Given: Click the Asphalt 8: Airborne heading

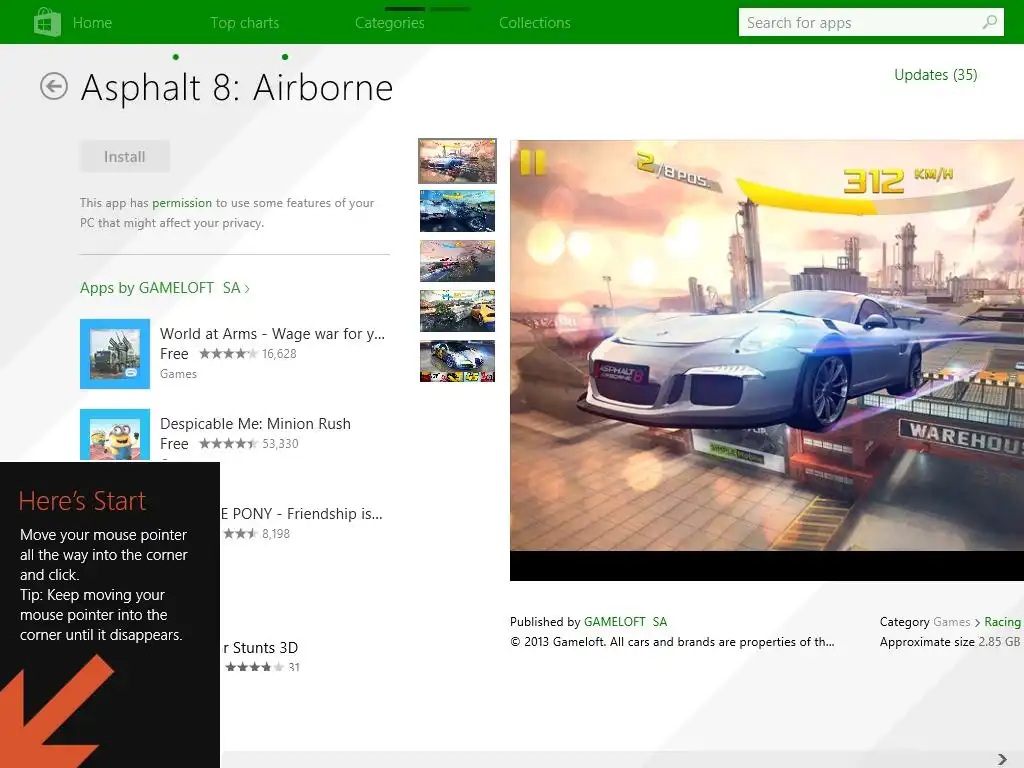Looking at the screenshot, I should (x=237, y=88).
